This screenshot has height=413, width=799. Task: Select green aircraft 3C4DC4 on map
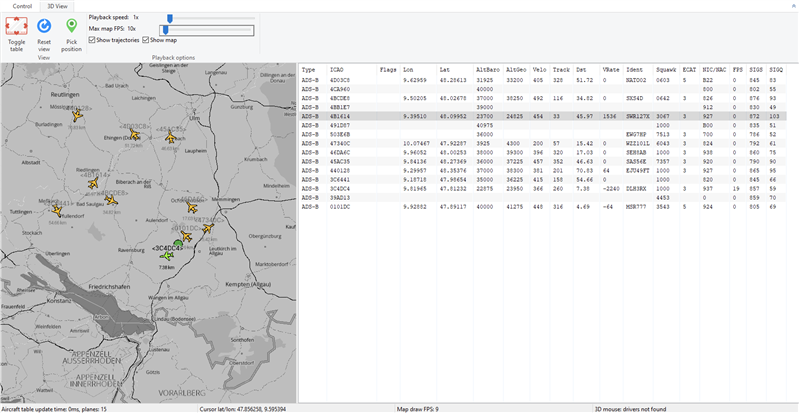166,256
